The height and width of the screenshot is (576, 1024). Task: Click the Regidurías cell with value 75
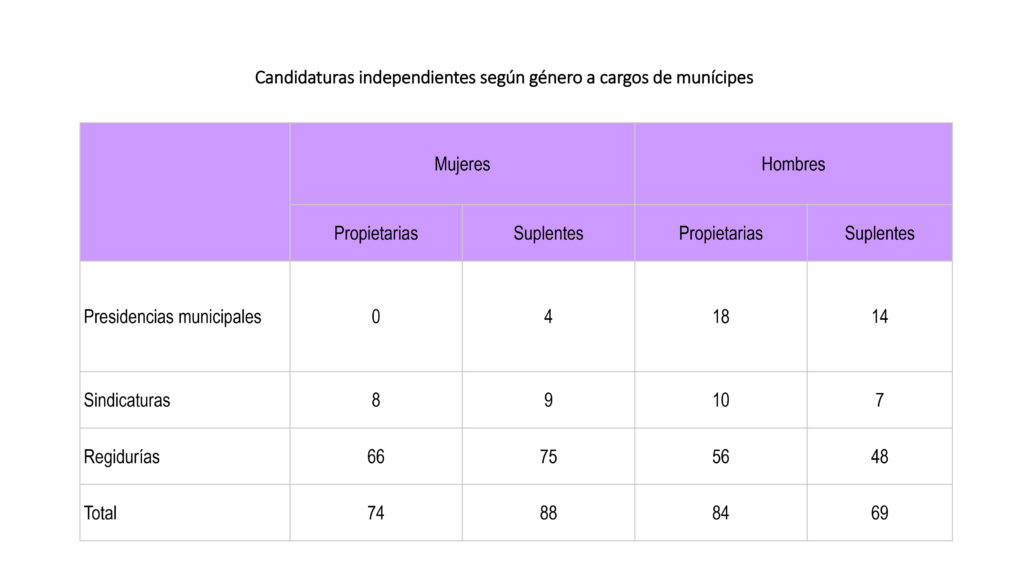tap(548, 457)
